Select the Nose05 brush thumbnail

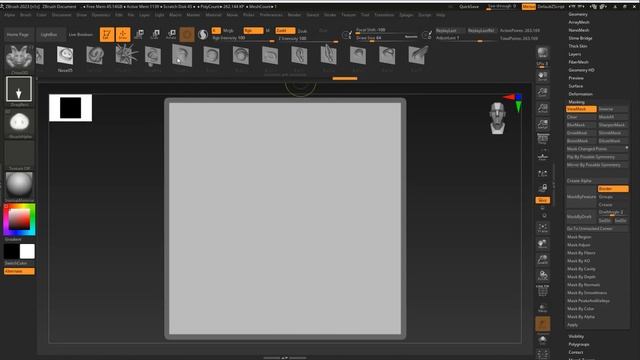tap(65, 56)
